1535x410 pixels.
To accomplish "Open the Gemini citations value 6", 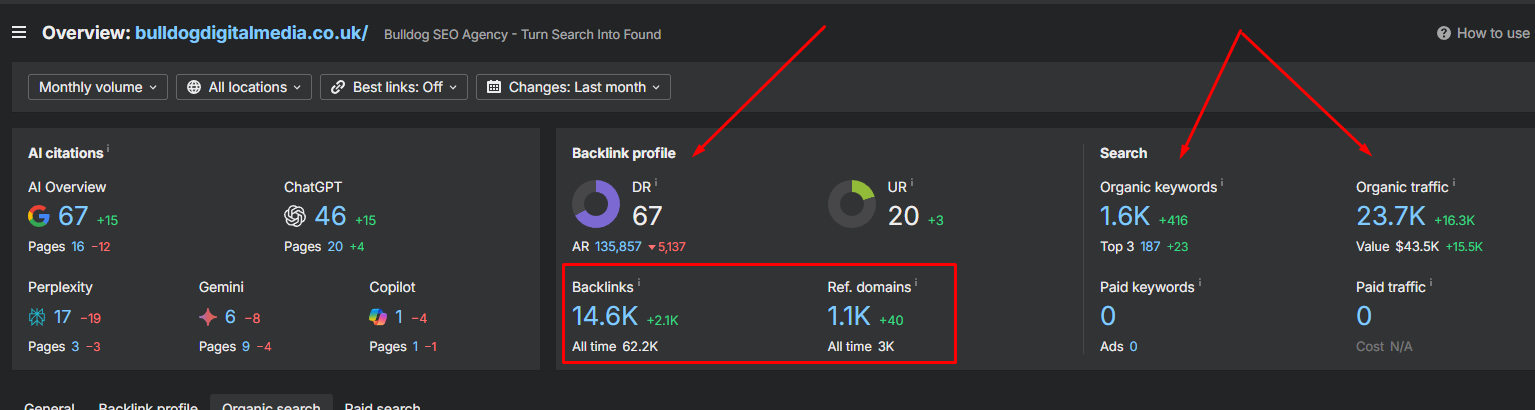I will (230, 317).
